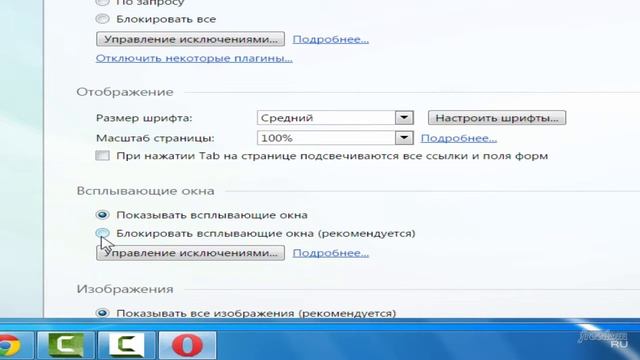This screenshot has height=360, width=640.
Task: Click the 'Отображение' section heading
Action: point(125,92)
